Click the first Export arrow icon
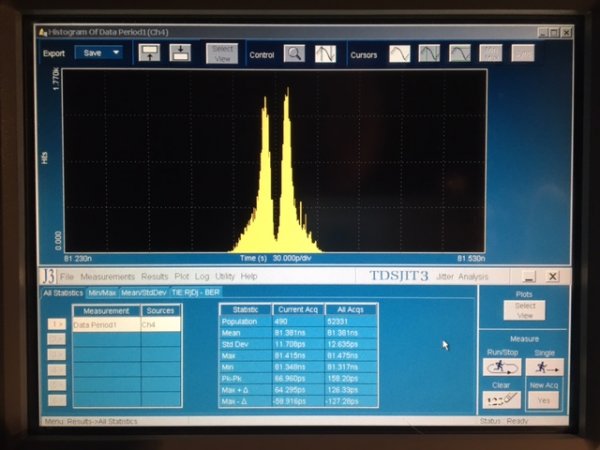The image size is (600, 450). click(x=150, y=53)
